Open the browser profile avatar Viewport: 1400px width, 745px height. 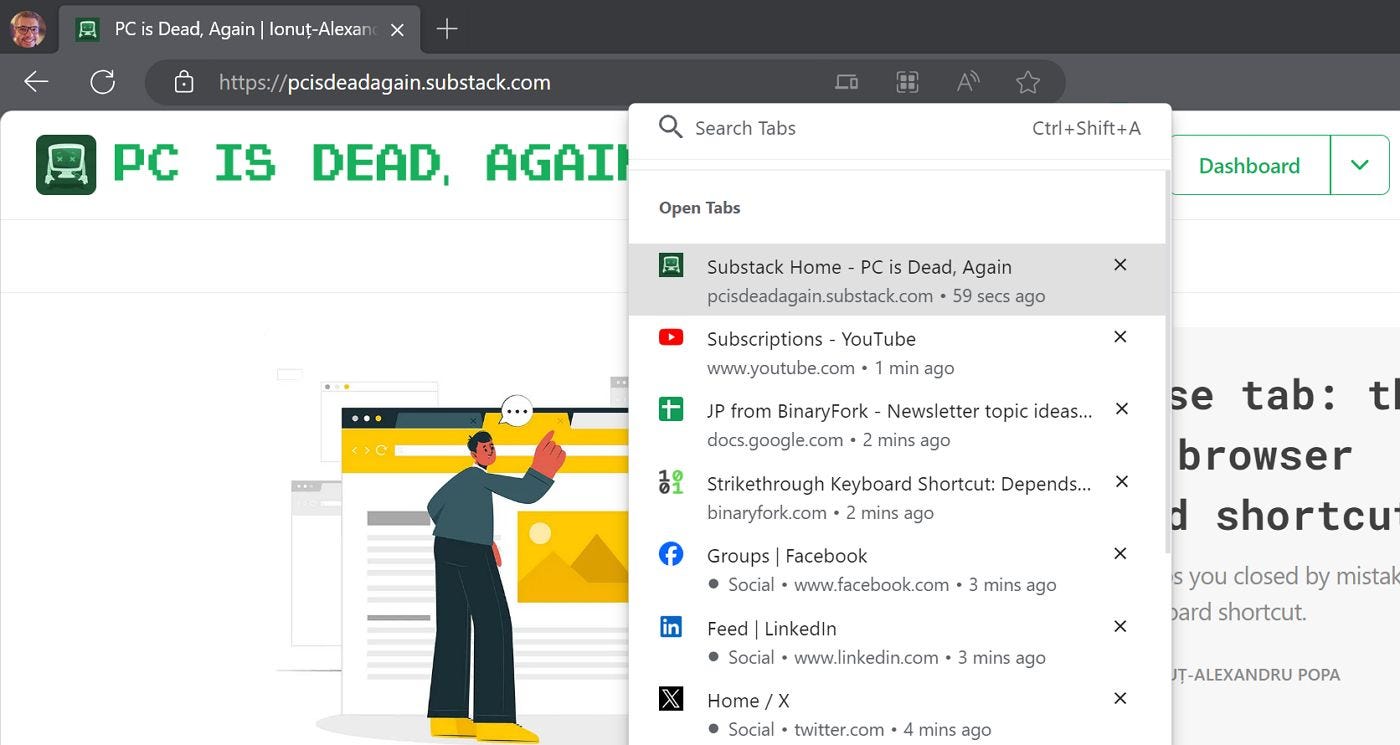[x=27, y=28]
